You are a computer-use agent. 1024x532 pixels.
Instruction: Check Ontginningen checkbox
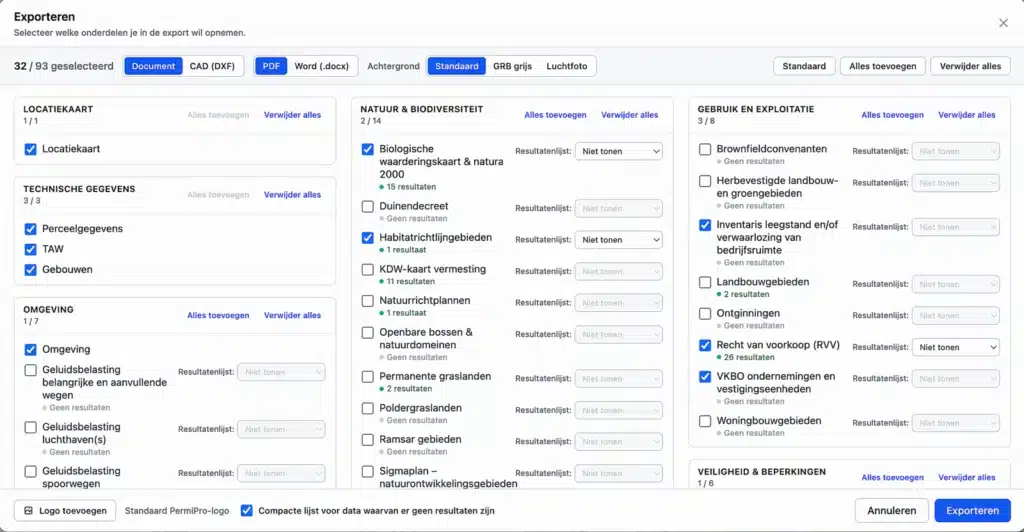coord(705,314)
